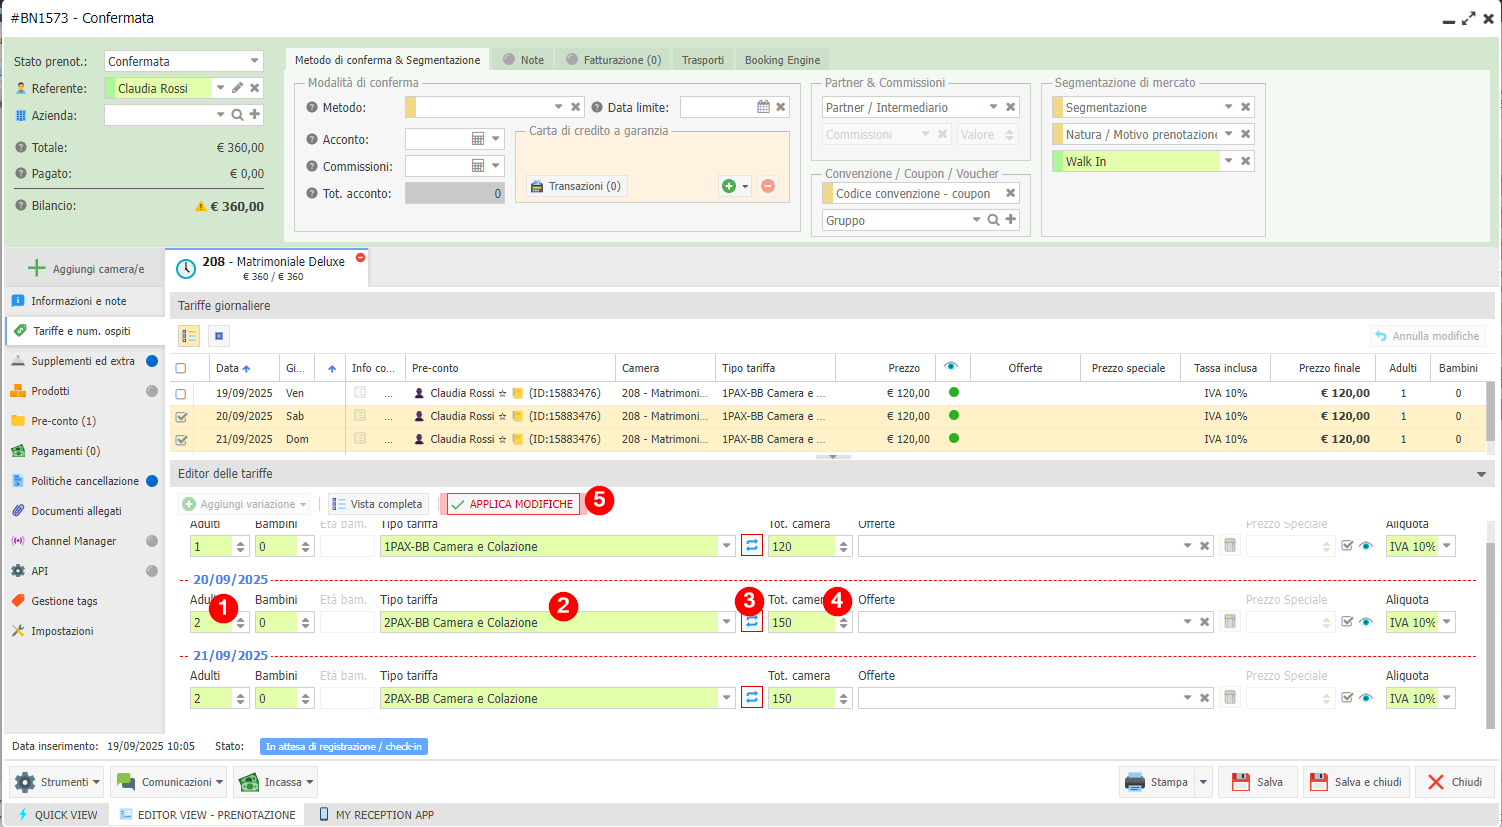Open the Stato prenotazione dropdown
This screenshot has height=827, width=1502.
click(x=255, y=61)
